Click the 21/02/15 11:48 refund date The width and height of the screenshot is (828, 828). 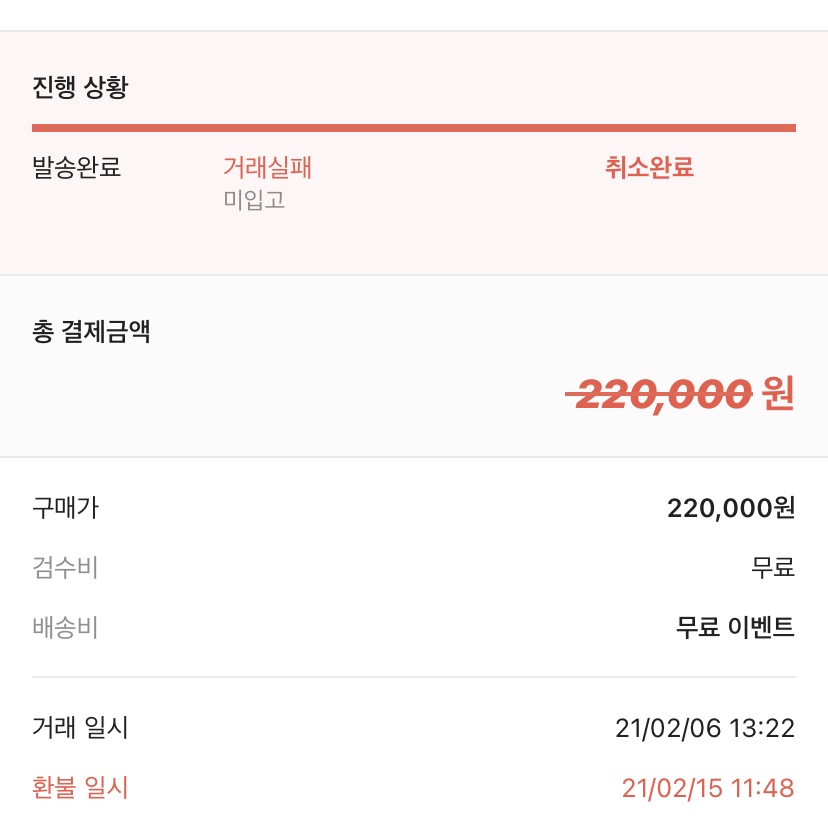point(708,788)
